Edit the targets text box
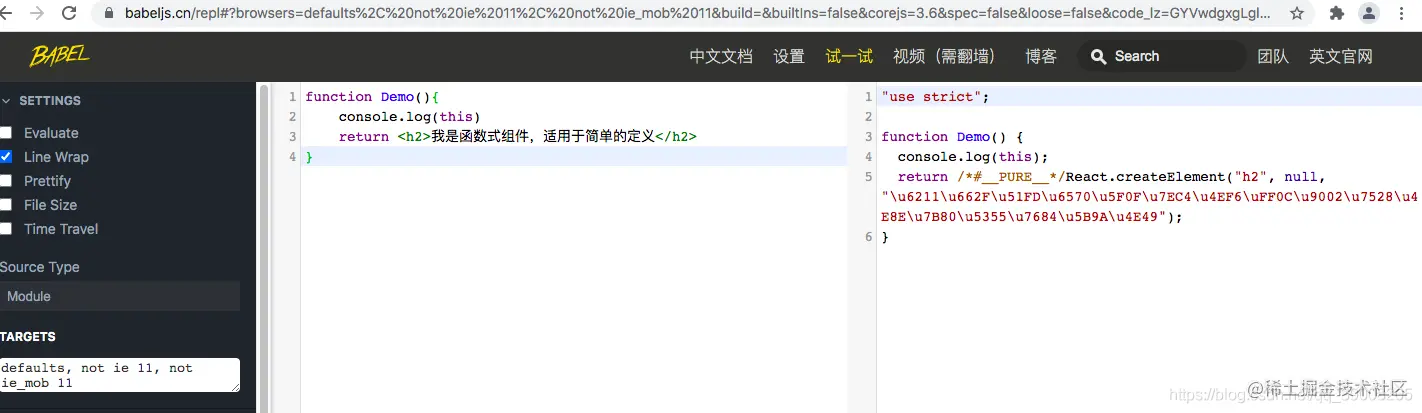1422x413 pixels. click(x=120, y=375)
